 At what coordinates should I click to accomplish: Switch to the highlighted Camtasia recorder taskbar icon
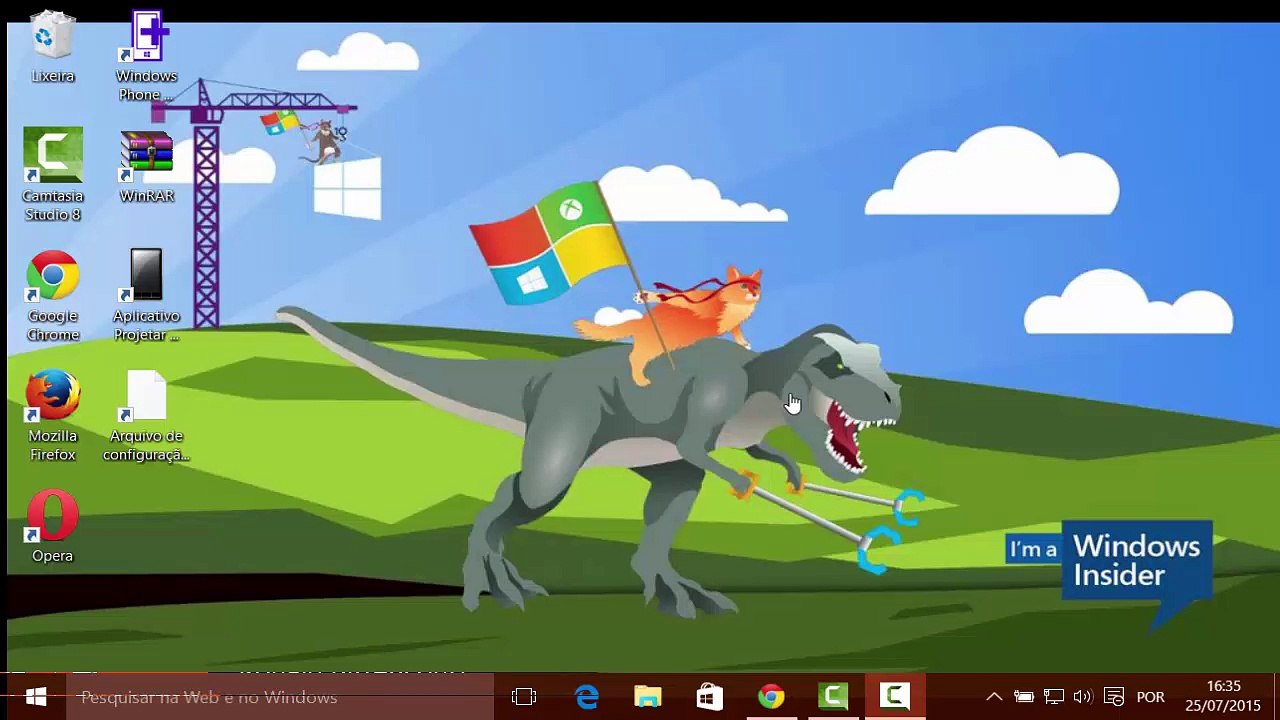(x=895, y=697)
